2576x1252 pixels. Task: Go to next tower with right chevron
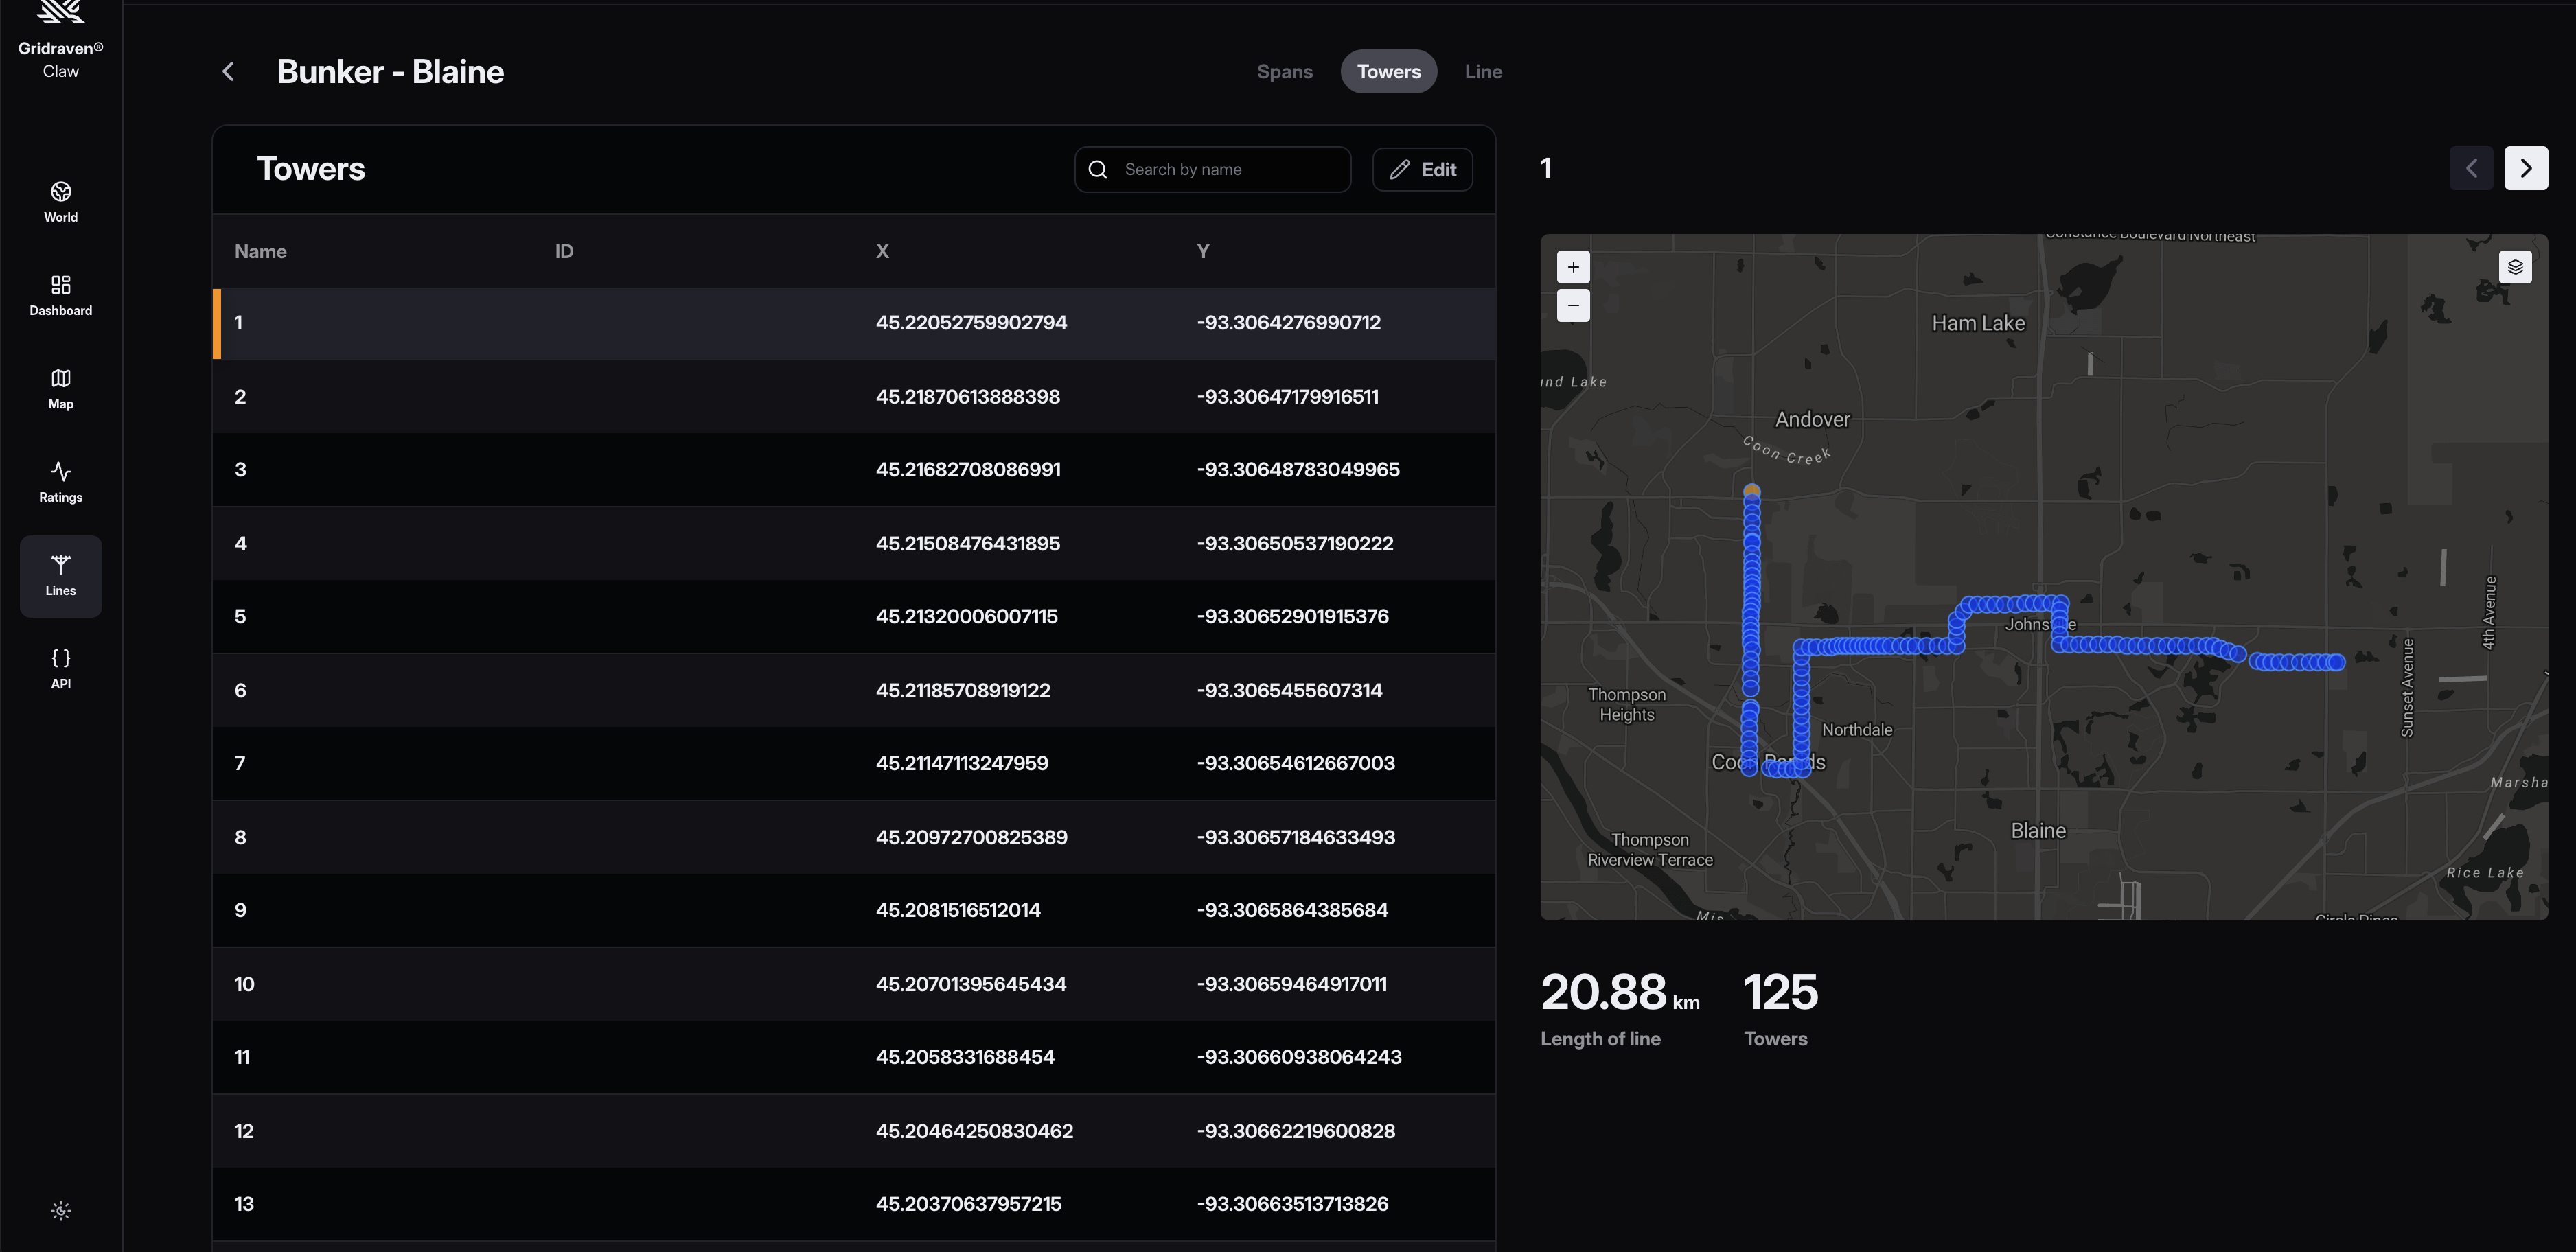coord(2525,168)
